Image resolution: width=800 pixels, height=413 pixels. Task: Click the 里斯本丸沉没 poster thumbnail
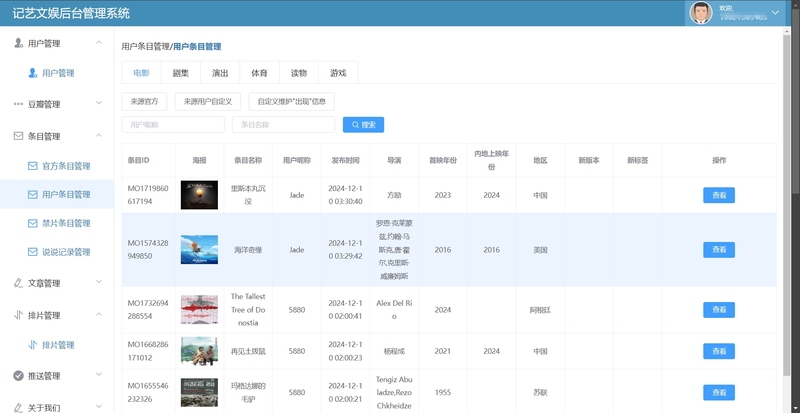(199, 195)
